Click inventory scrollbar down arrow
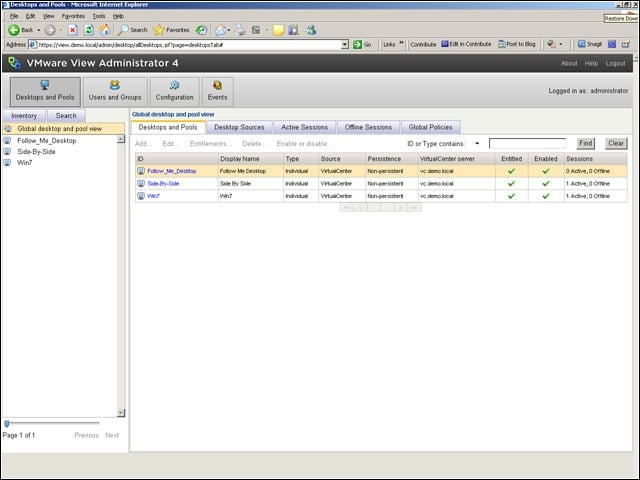Screen dimensions: 640x480 (x=121, y=413)
